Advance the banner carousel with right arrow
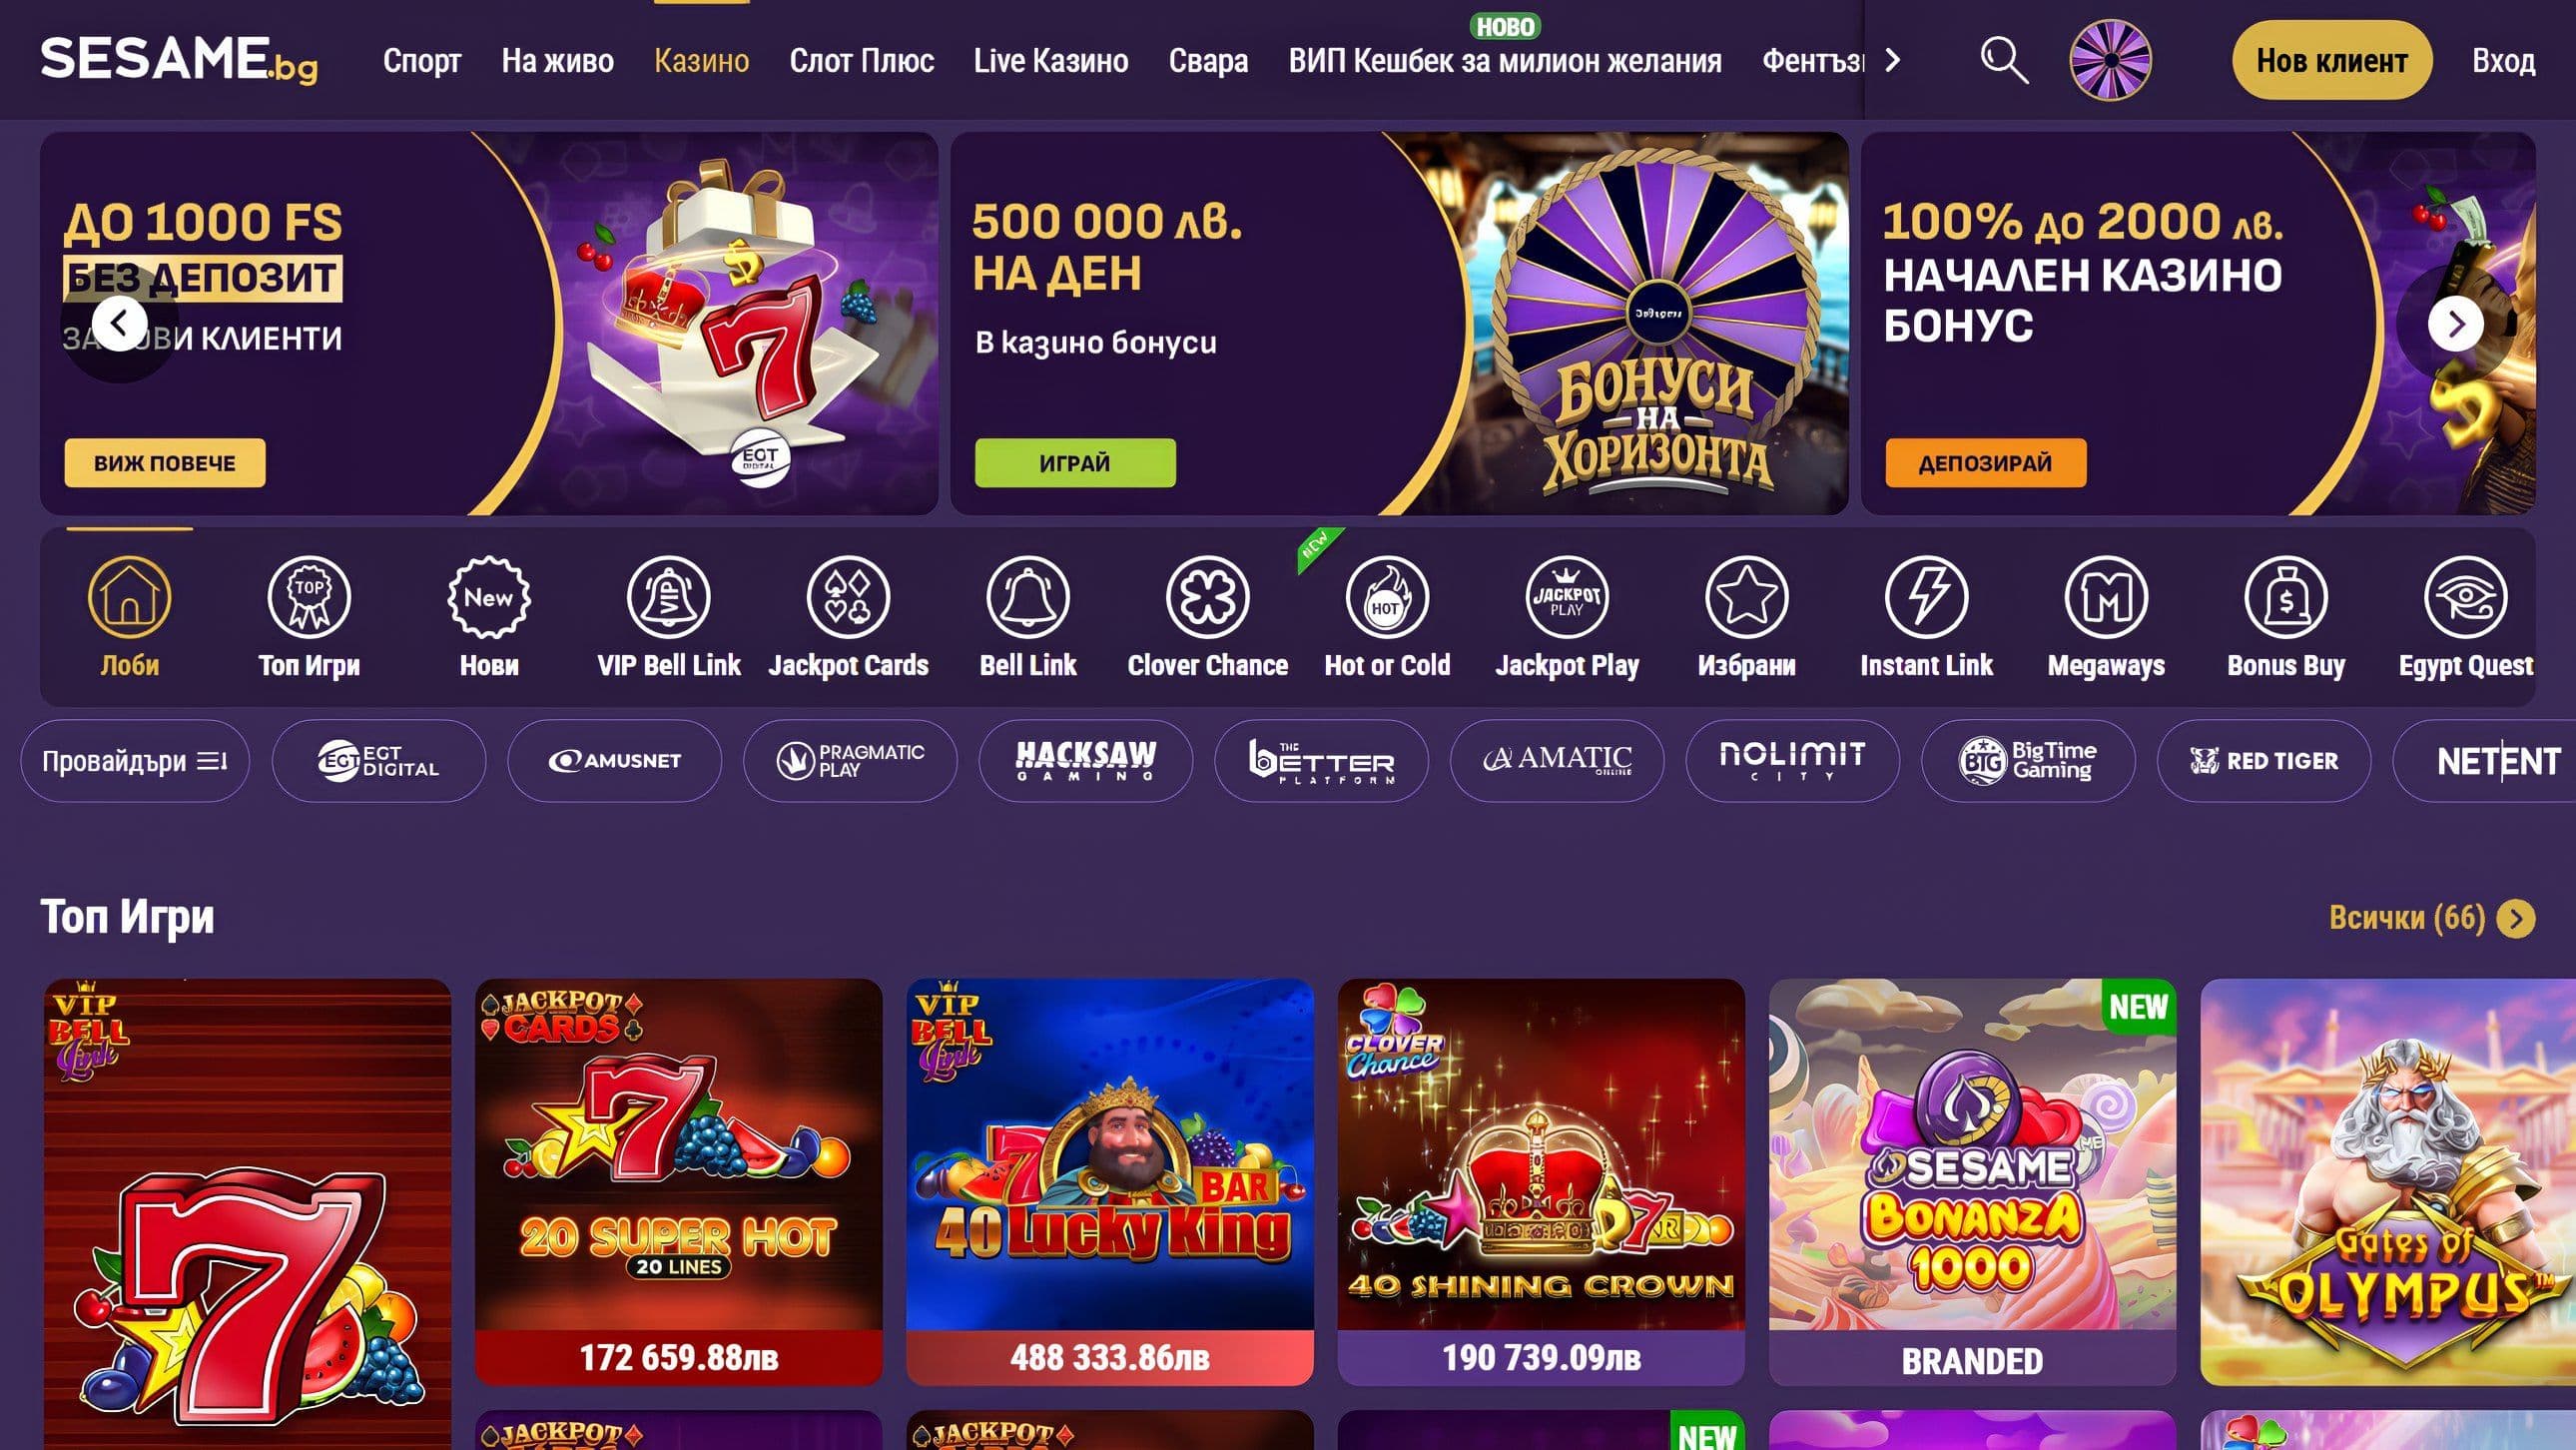2576x1450 pixels. coord(2456,323)
